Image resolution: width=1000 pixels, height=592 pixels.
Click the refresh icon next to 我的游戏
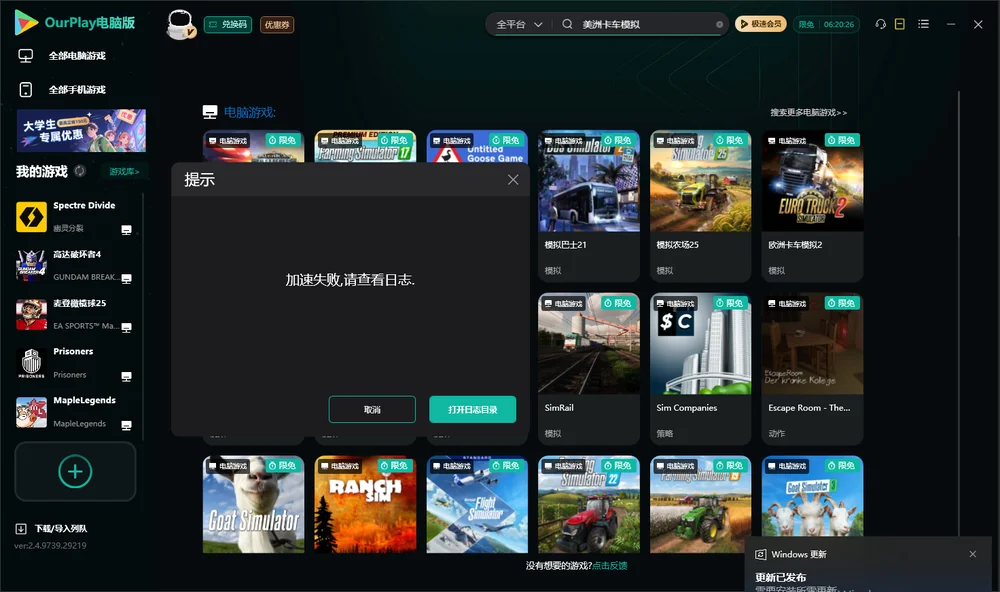point(80,171)
